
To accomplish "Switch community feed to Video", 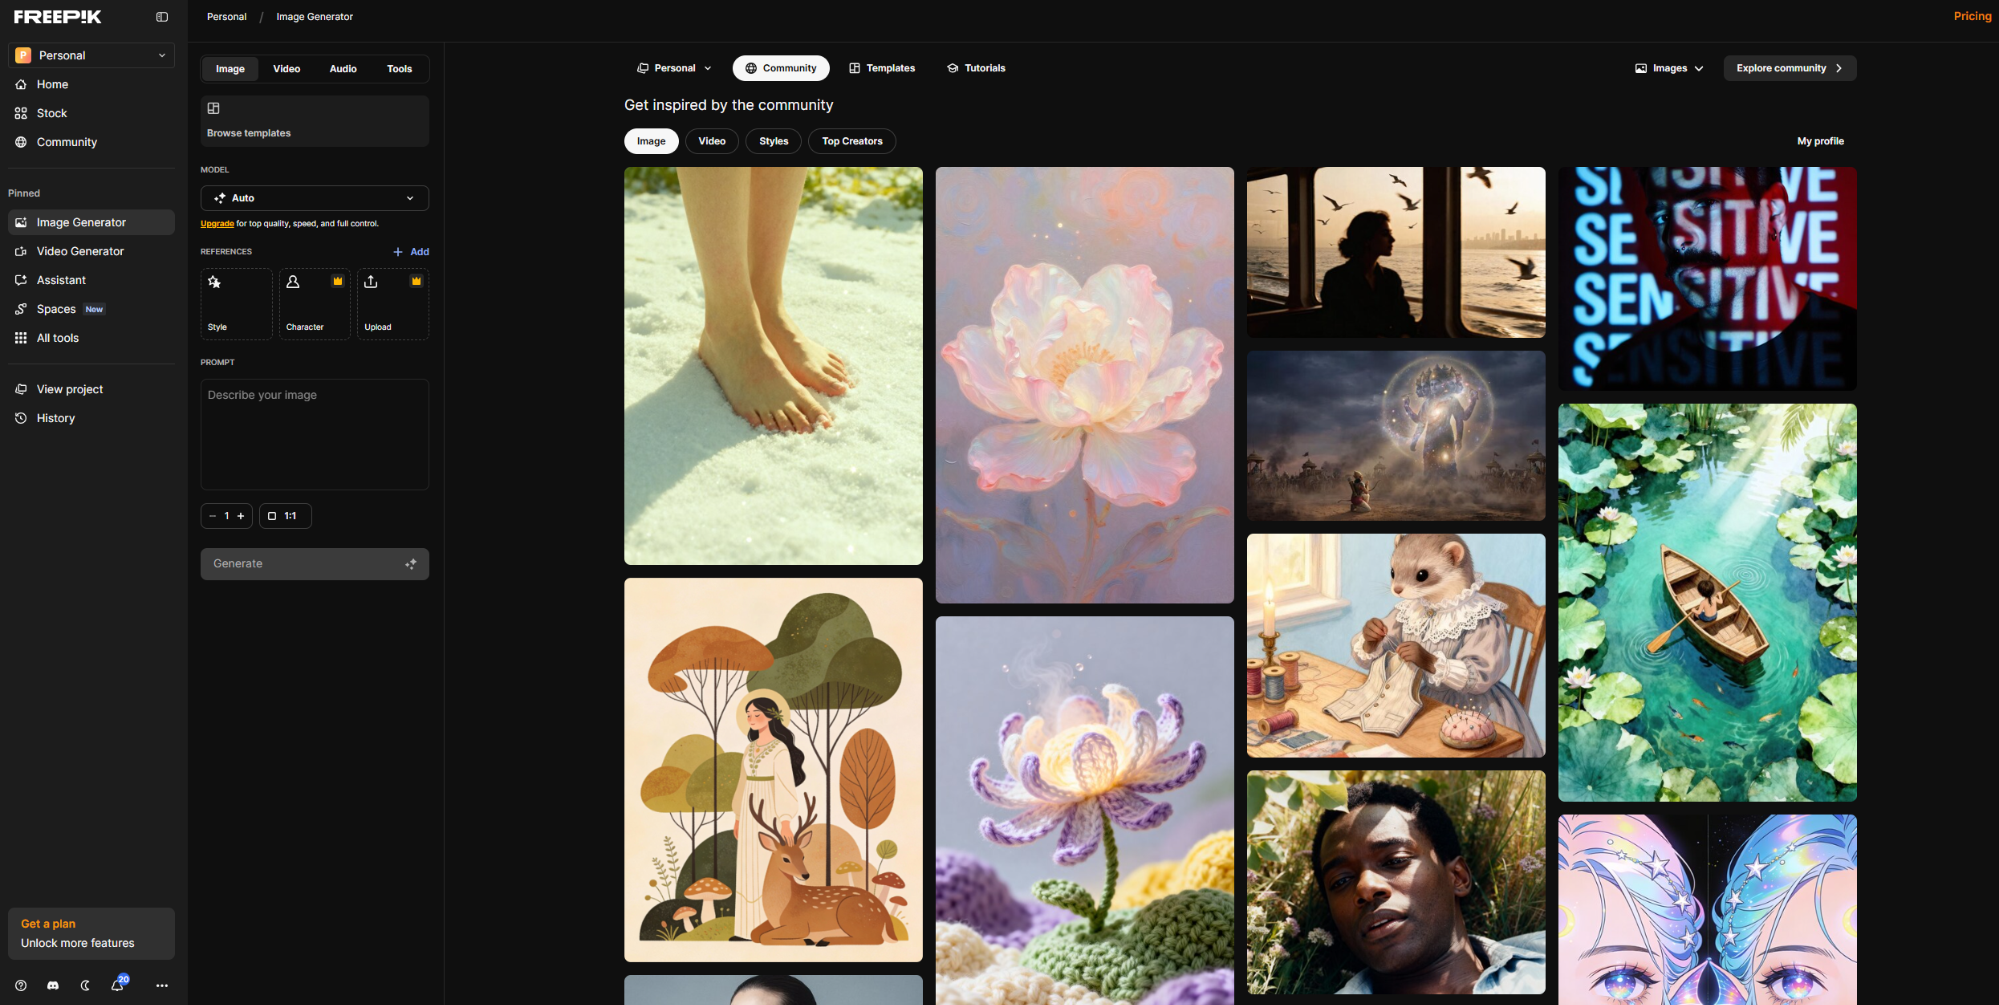I will coord(712,141).
